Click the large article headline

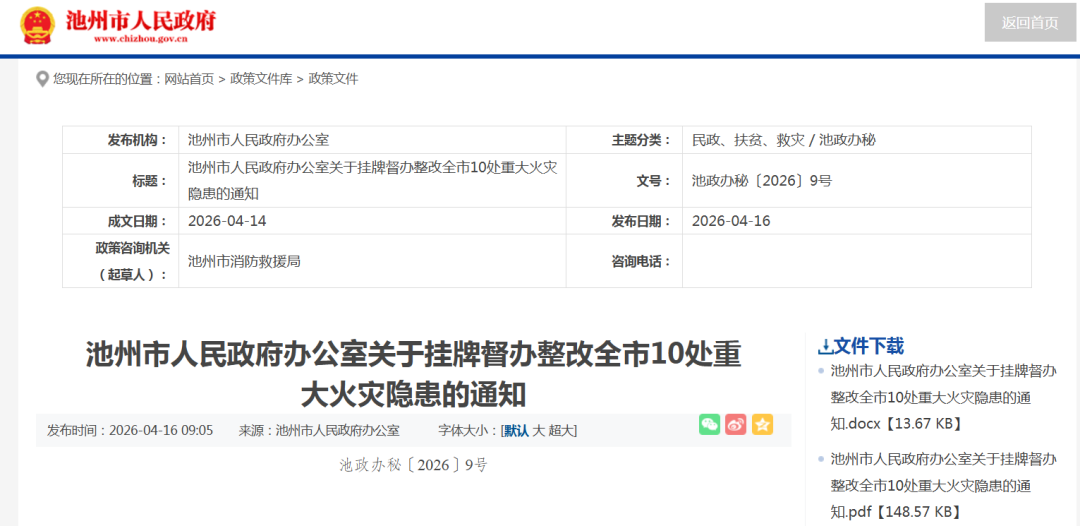[413, 375]
